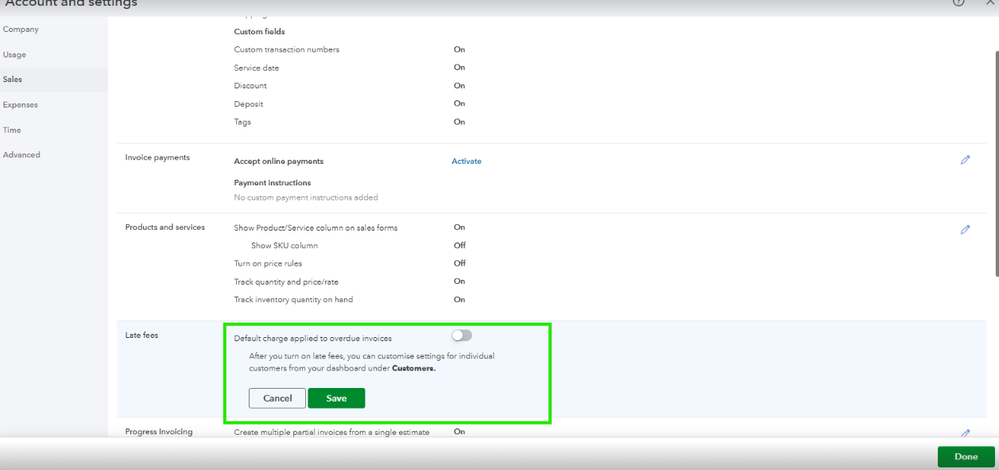The height and width of the screenshot is (470, 999).
Task: Click Invoice payments section label
Action: click(157, 157)
